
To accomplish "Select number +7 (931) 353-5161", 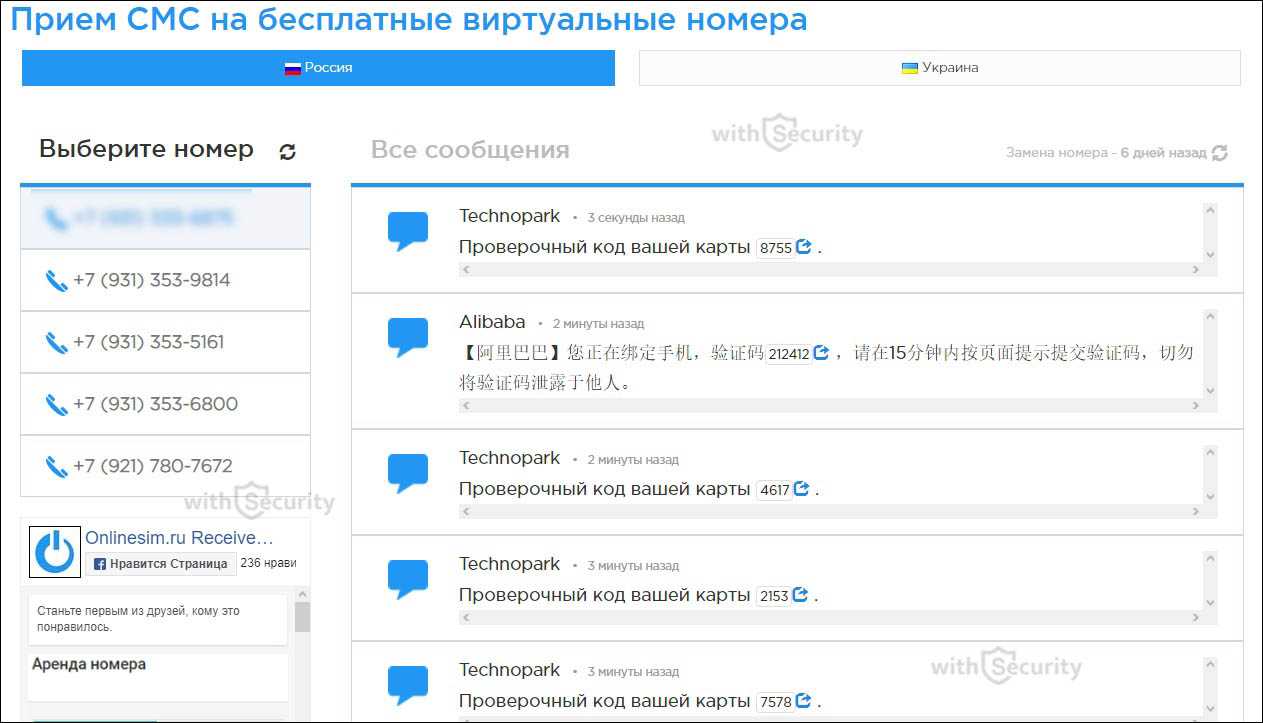I will [x=166, y=342].
